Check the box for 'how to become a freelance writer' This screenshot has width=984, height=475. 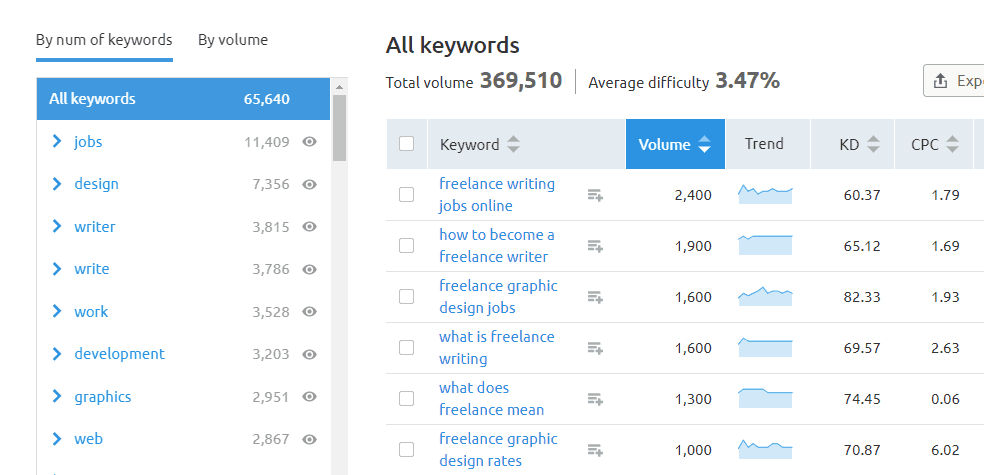point(407,245)
